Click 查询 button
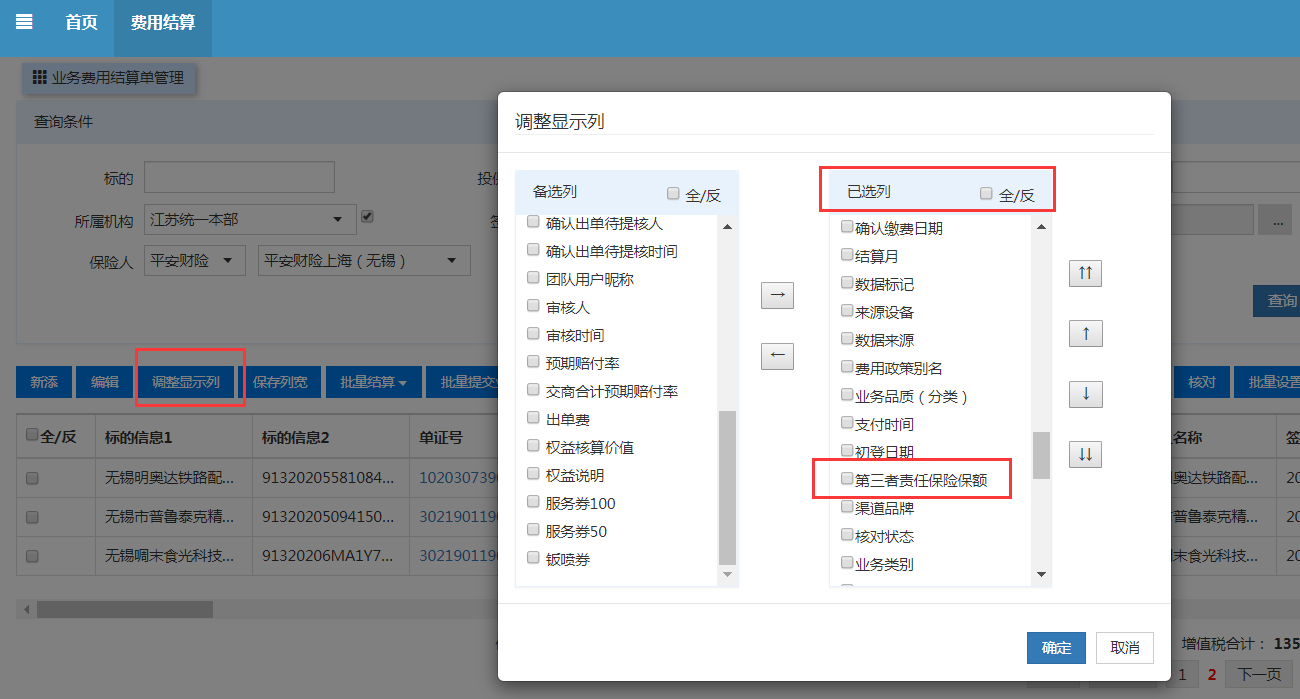Screen dimensions: 1300x699 tap(1279, 300)
